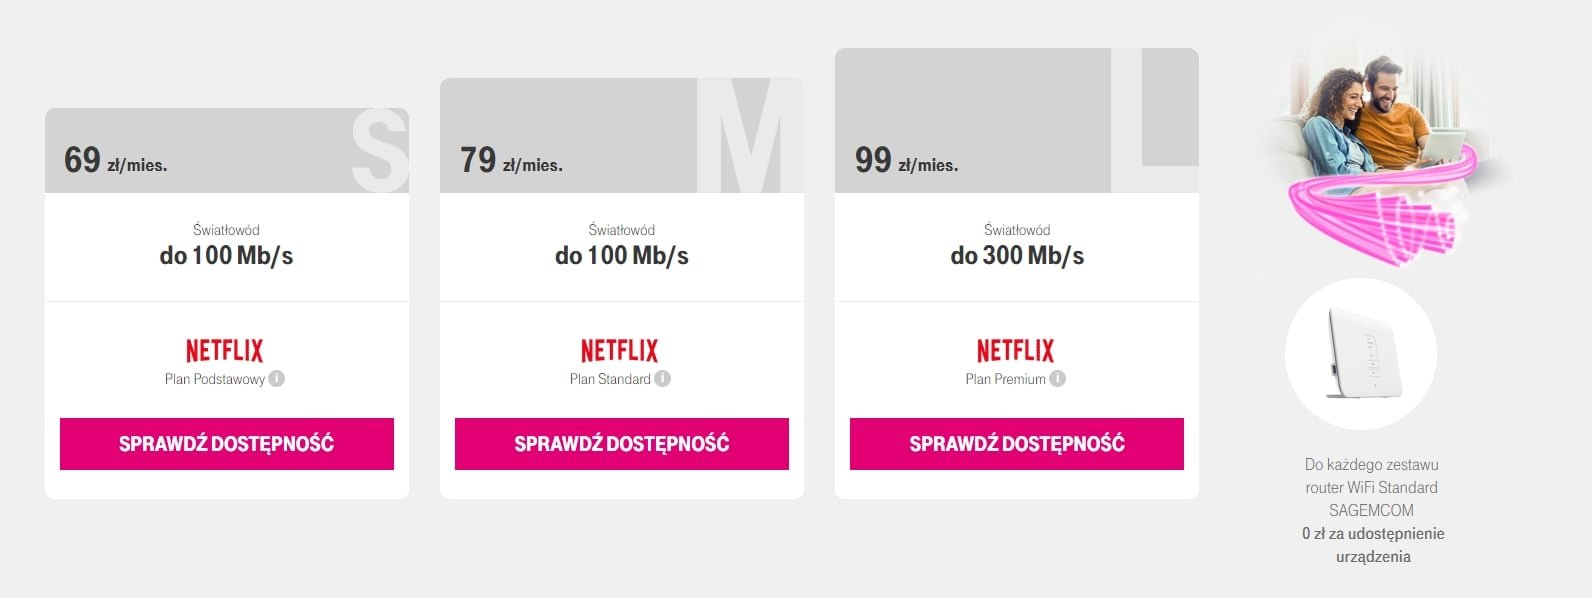This screenshot has width=1592, height=598.
Task: Click the couple on sofa promotional image
Action: (x=1380, y=155)
